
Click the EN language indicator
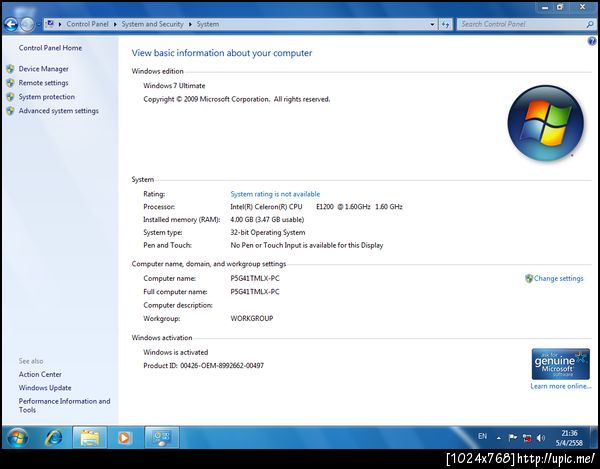pos(483,436)
